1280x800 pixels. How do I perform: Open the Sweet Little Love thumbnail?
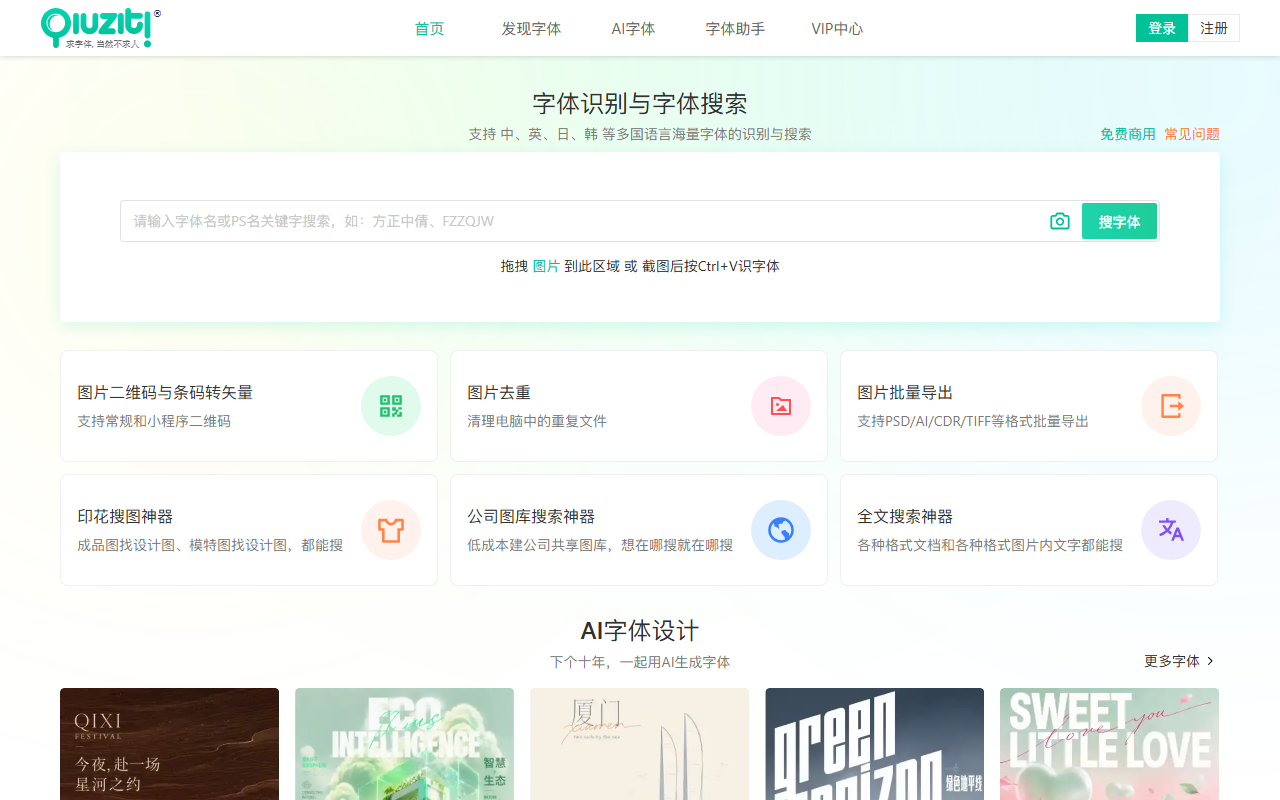pos(1109,744)
